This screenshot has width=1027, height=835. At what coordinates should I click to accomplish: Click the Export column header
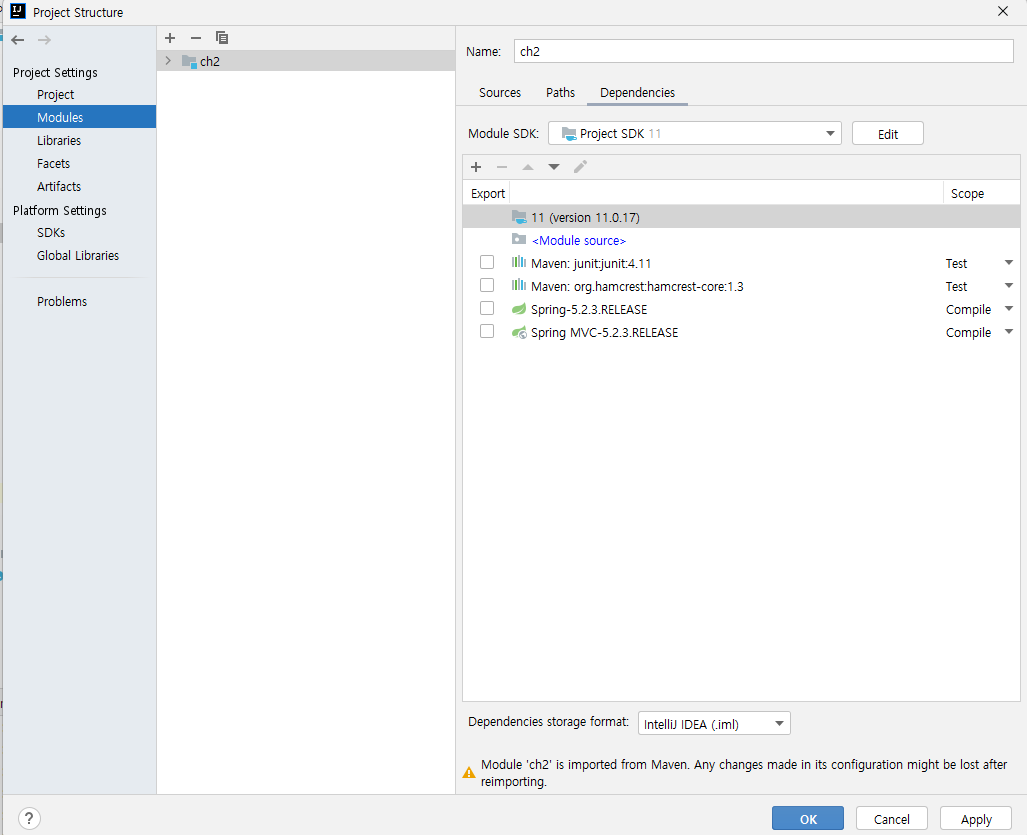click(488, 193)
